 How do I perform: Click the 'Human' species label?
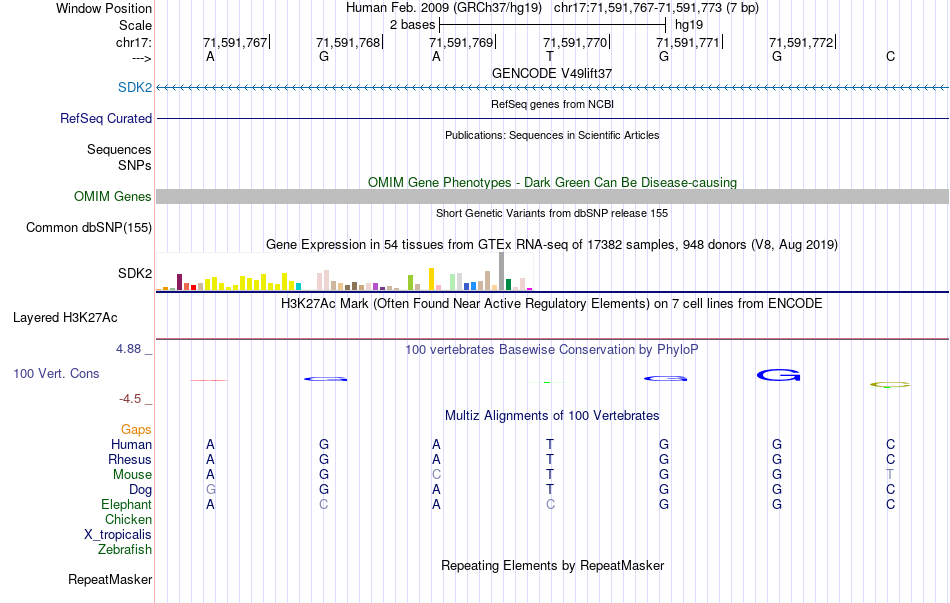131,444
